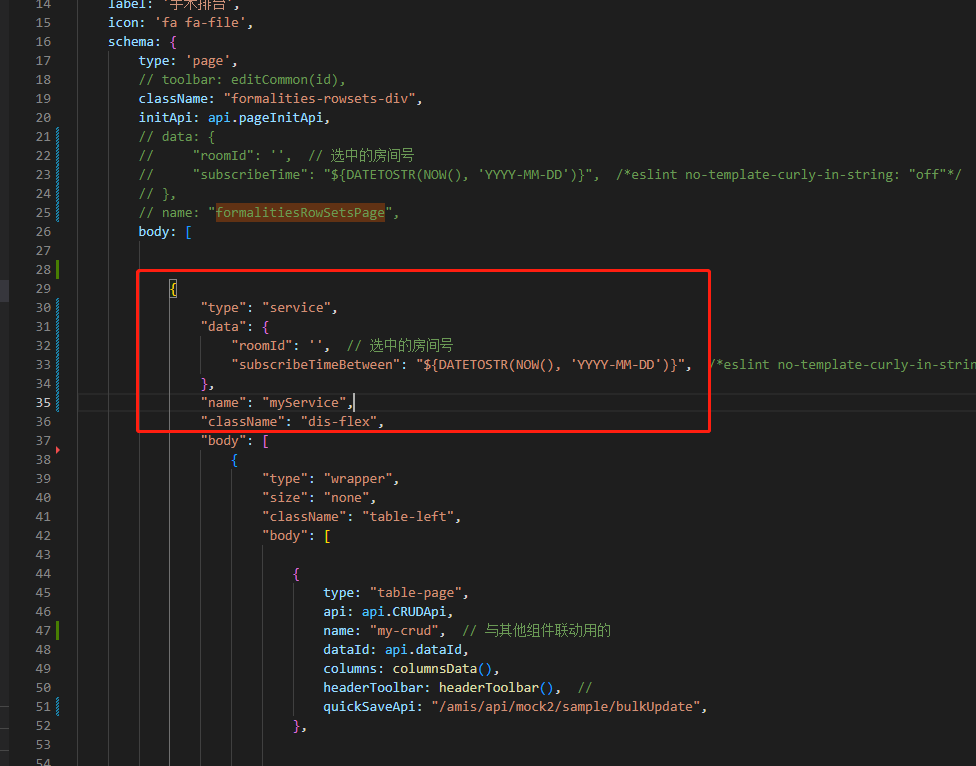The height and width of the screenshot is (766, 976).
Task: Click line number 16 in the gutter
Action: [43, 42]
